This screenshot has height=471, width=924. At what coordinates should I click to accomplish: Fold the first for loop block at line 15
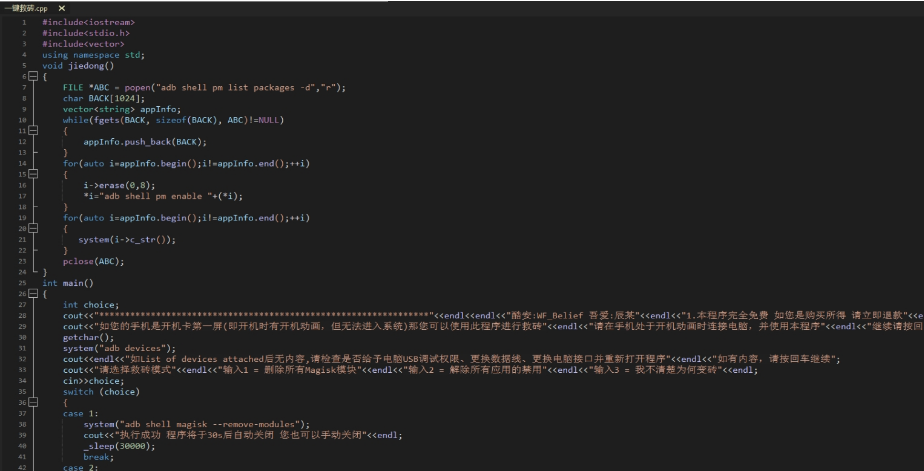click(31, 173)
